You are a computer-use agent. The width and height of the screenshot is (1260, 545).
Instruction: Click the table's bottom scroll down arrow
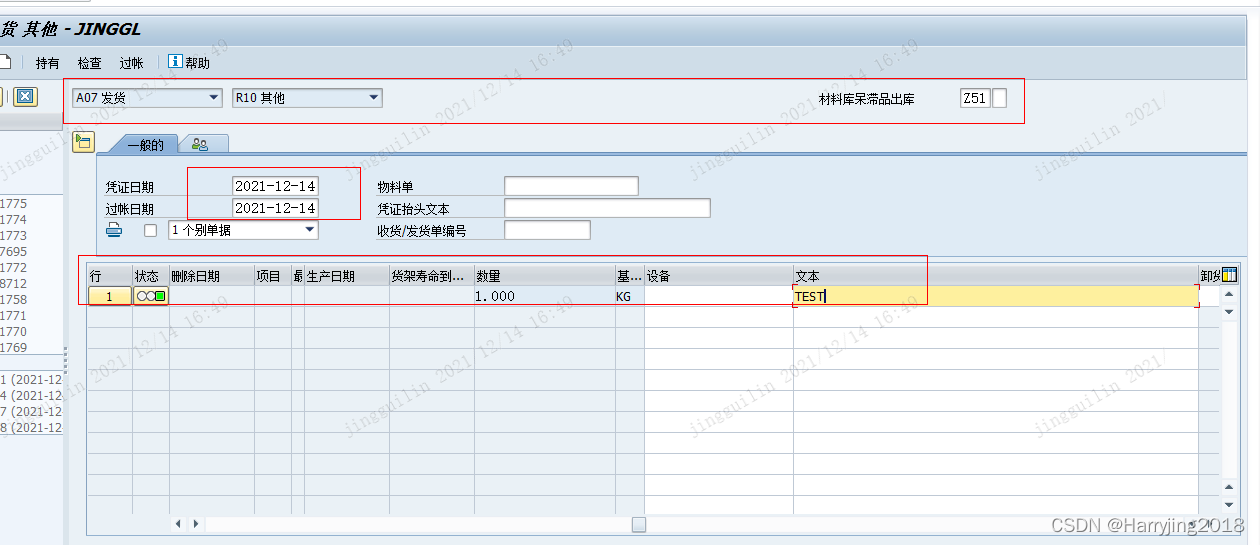pos(1229,504)
